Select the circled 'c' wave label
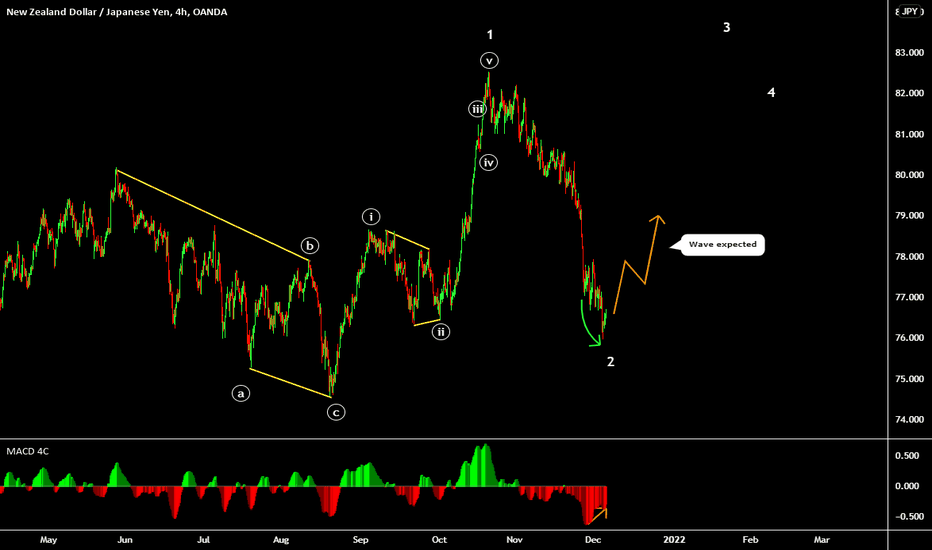932x550 pixels. [x=336, y=412]
